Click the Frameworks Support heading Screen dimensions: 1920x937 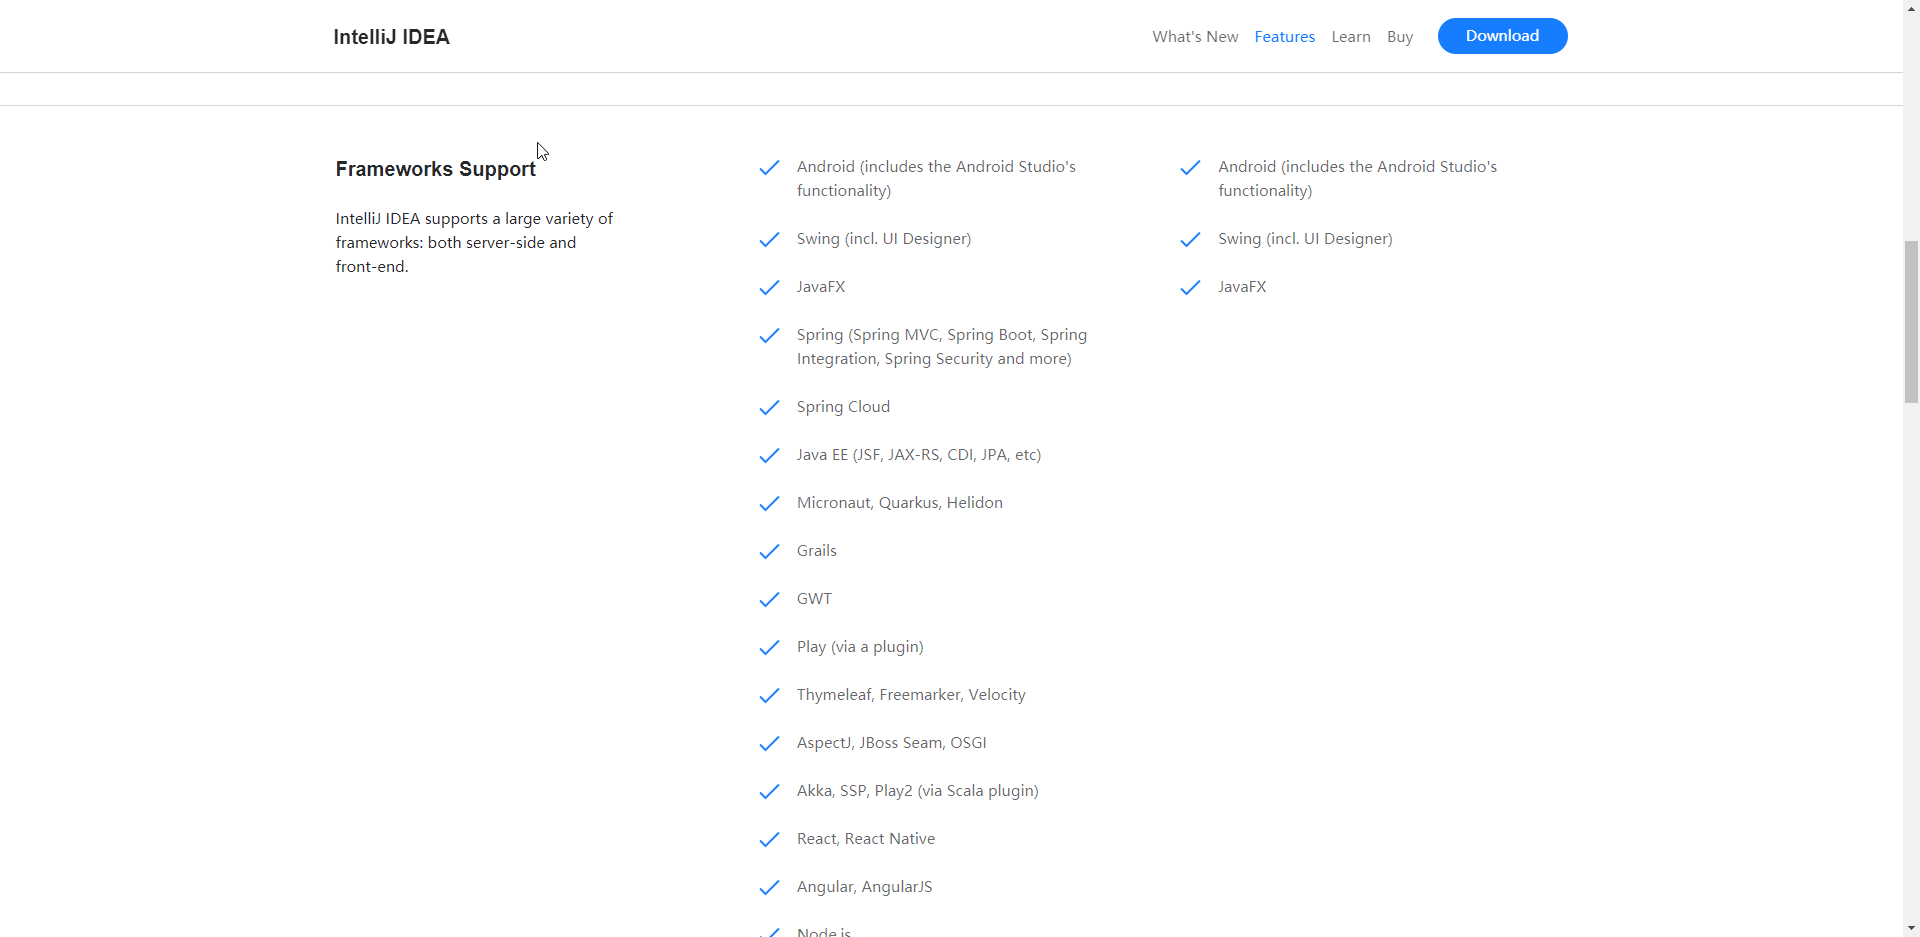435,169
